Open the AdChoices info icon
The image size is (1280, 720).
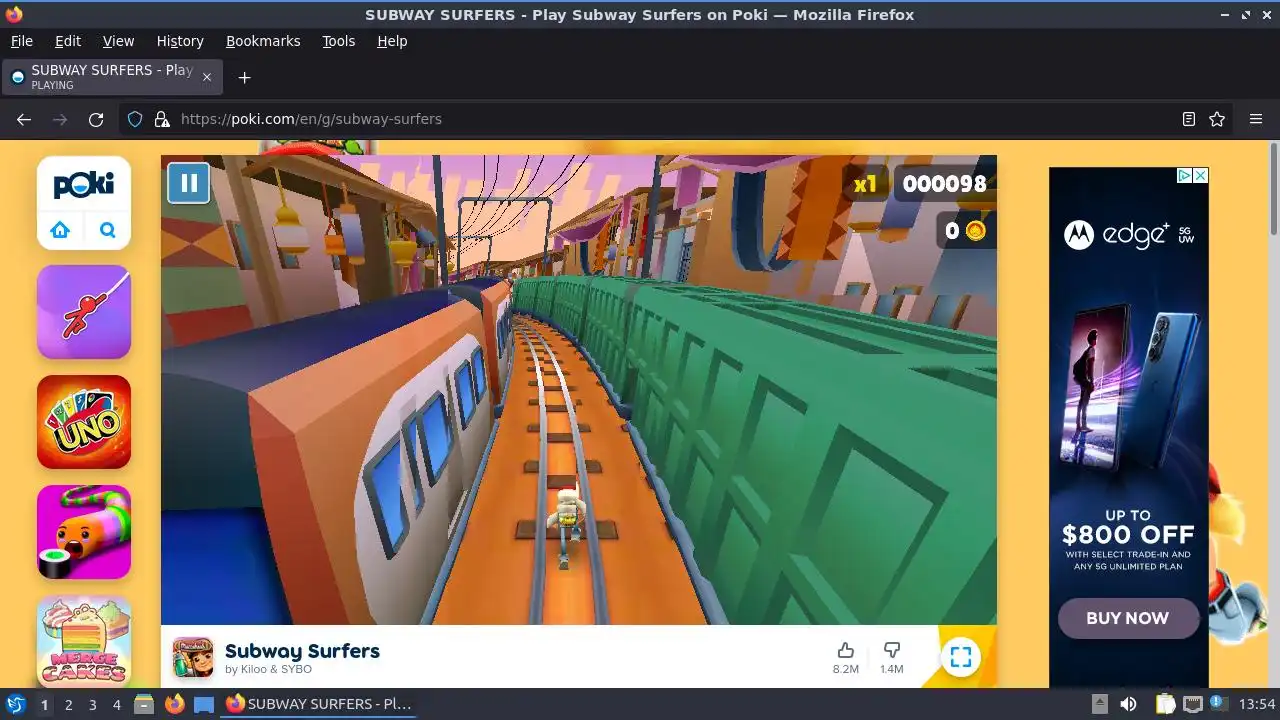click(x=1184, y=175)
